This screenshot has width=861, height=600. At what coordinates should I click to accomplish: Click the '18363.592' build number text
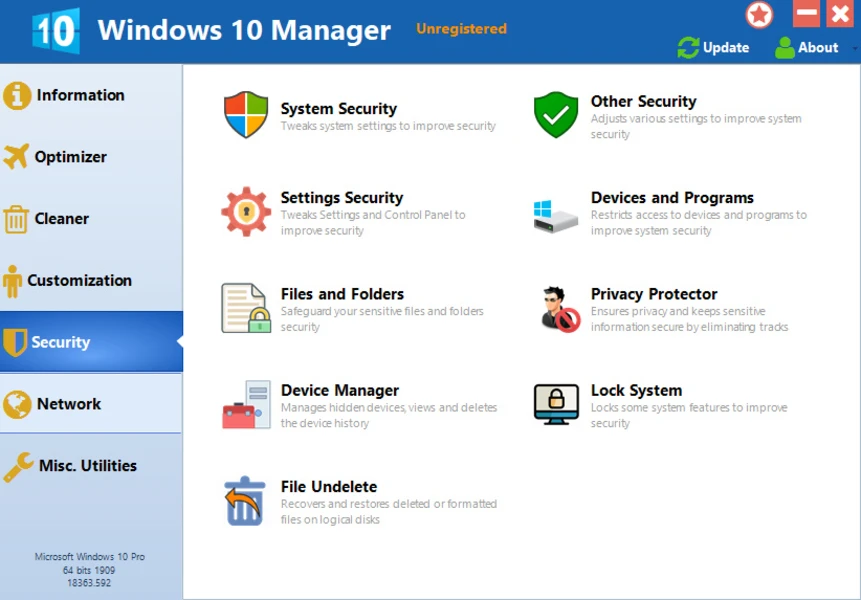(x=89, y=583)
